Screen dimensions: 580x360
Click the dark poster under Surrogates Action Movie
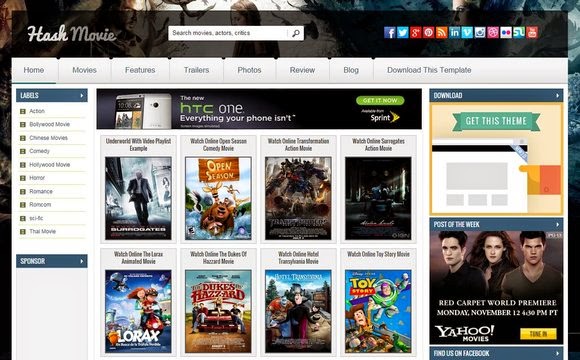tap(378, 198)
